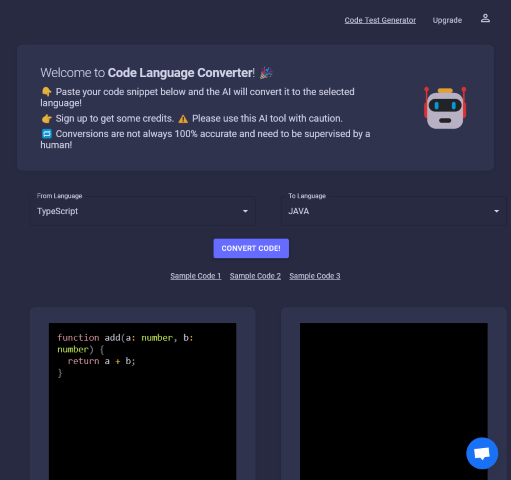Click the CONVERT CODE! button
This screenshot has width=511, height=480.
[x=251, y=248]
